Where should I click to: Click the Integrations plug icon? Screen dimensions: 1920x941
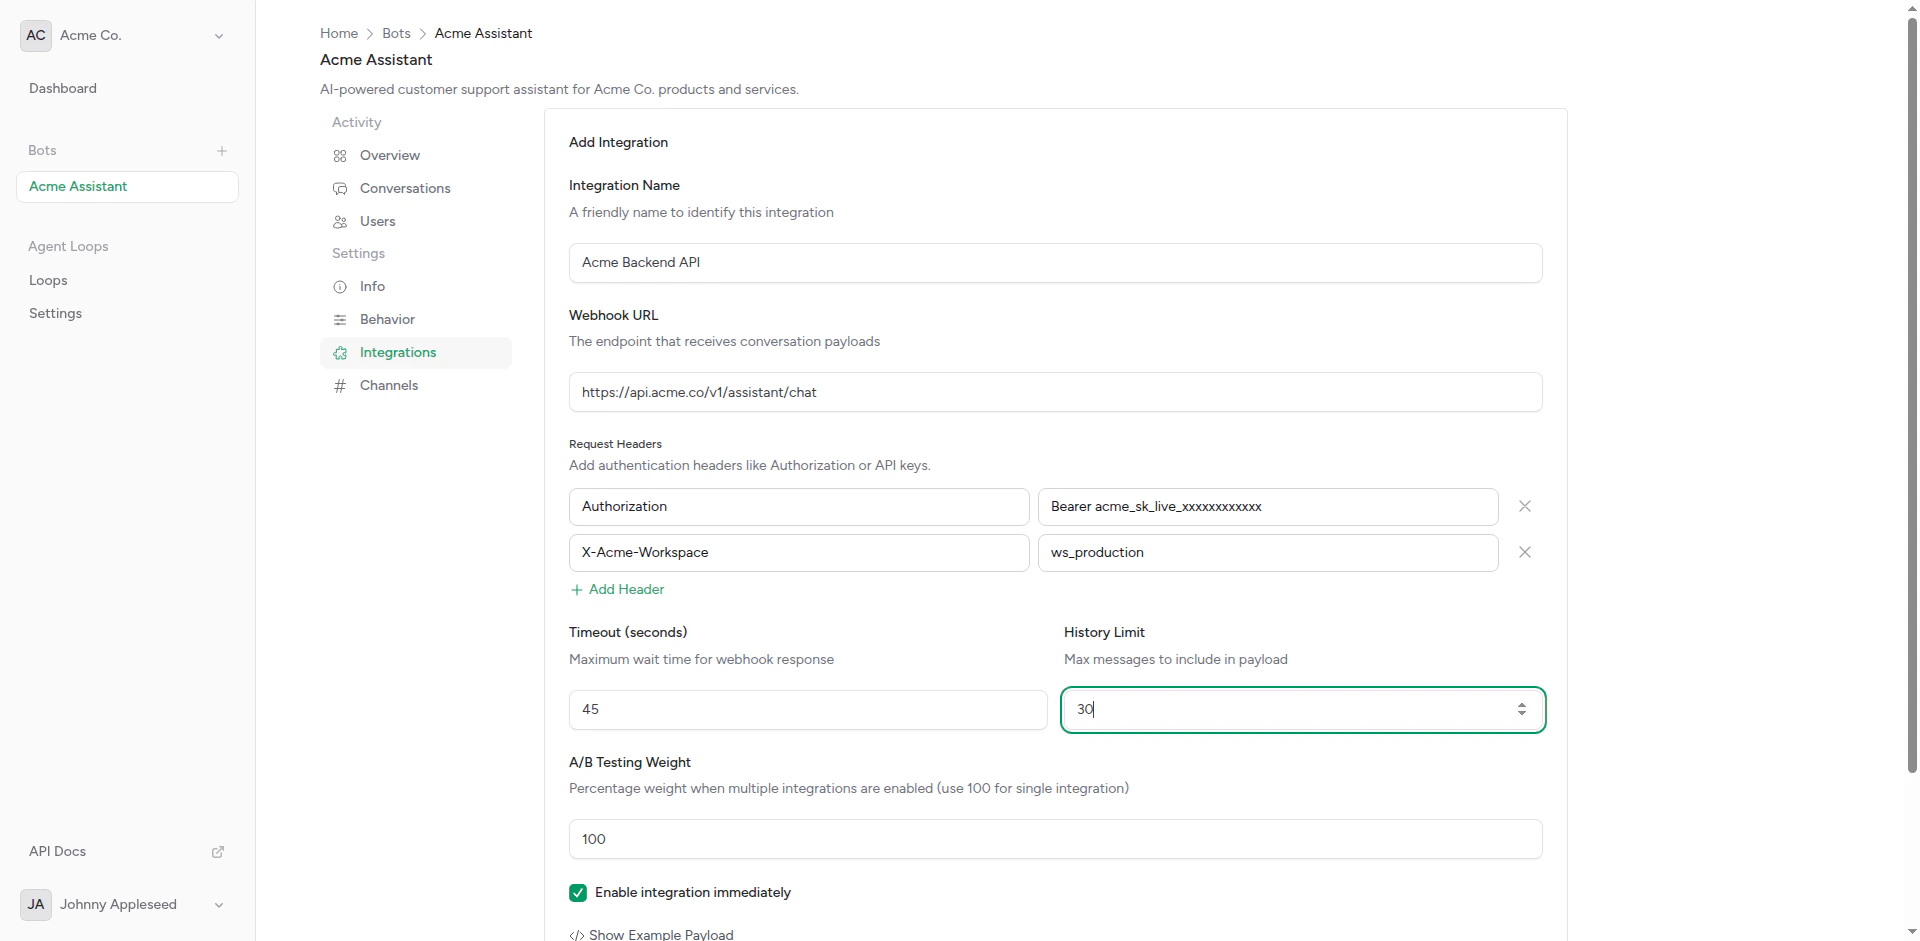coord(340,353)
